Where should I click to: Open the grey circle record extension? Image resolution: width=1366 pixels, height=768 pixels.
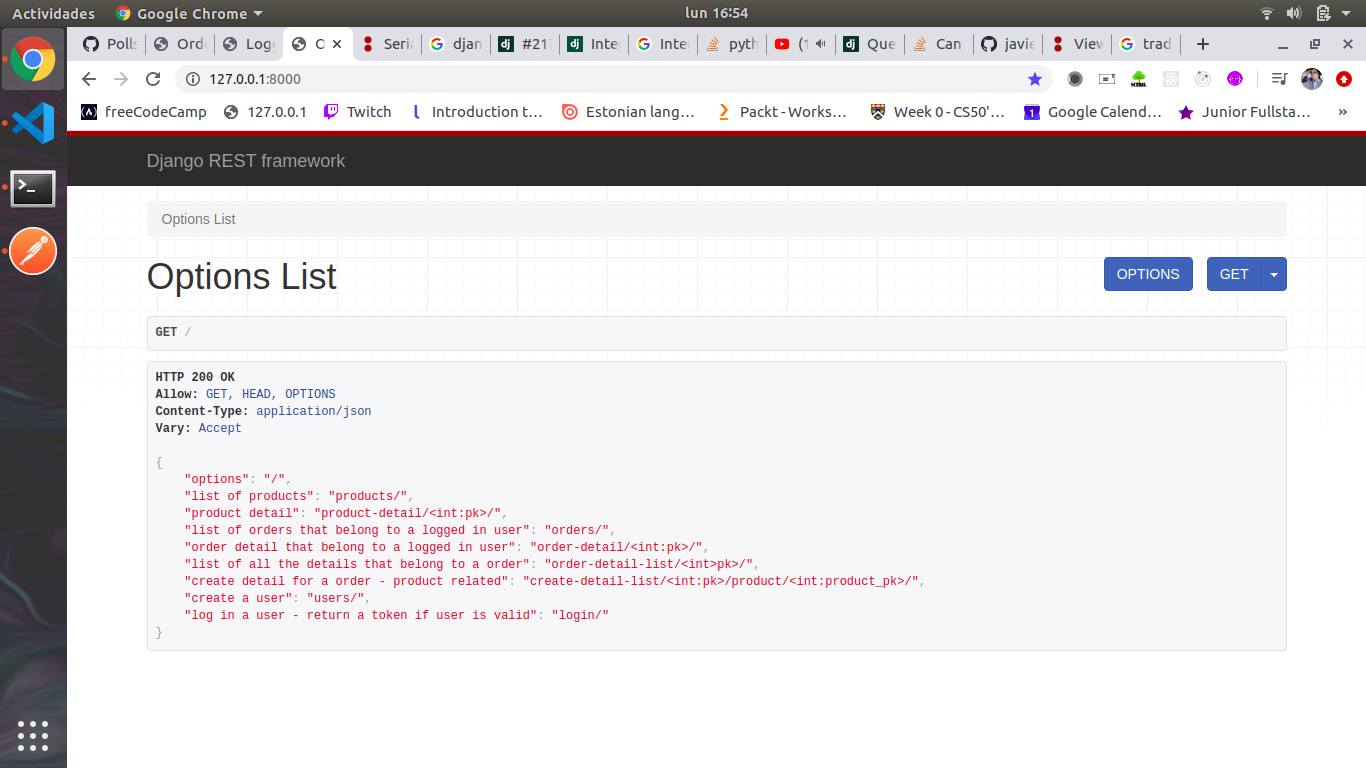(x=1075, y=79)
